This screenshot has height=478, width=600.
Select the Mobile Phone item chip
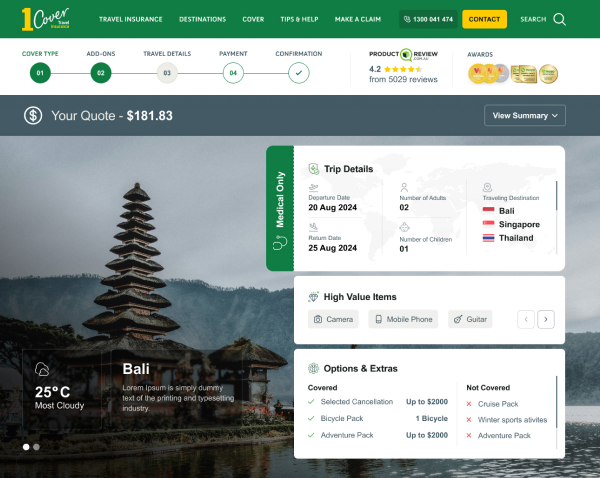pyautogui.click(x=403, y=319)
